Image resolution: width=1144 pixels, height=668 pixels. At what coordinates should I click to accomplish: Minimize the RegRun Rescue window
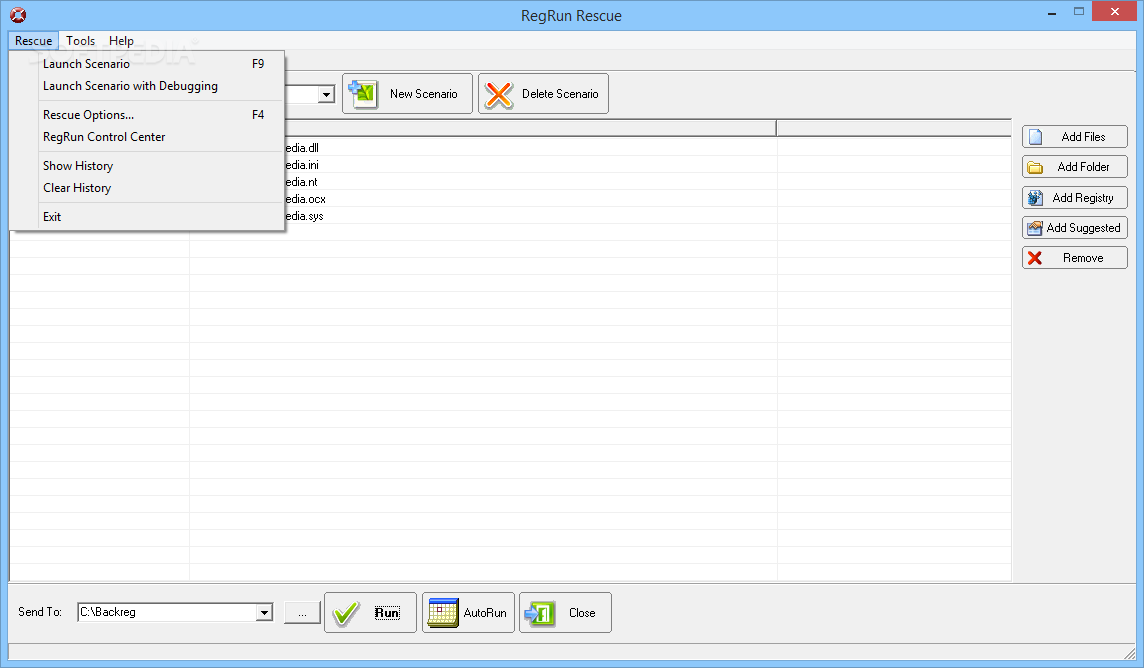(x=1051, y=12)
